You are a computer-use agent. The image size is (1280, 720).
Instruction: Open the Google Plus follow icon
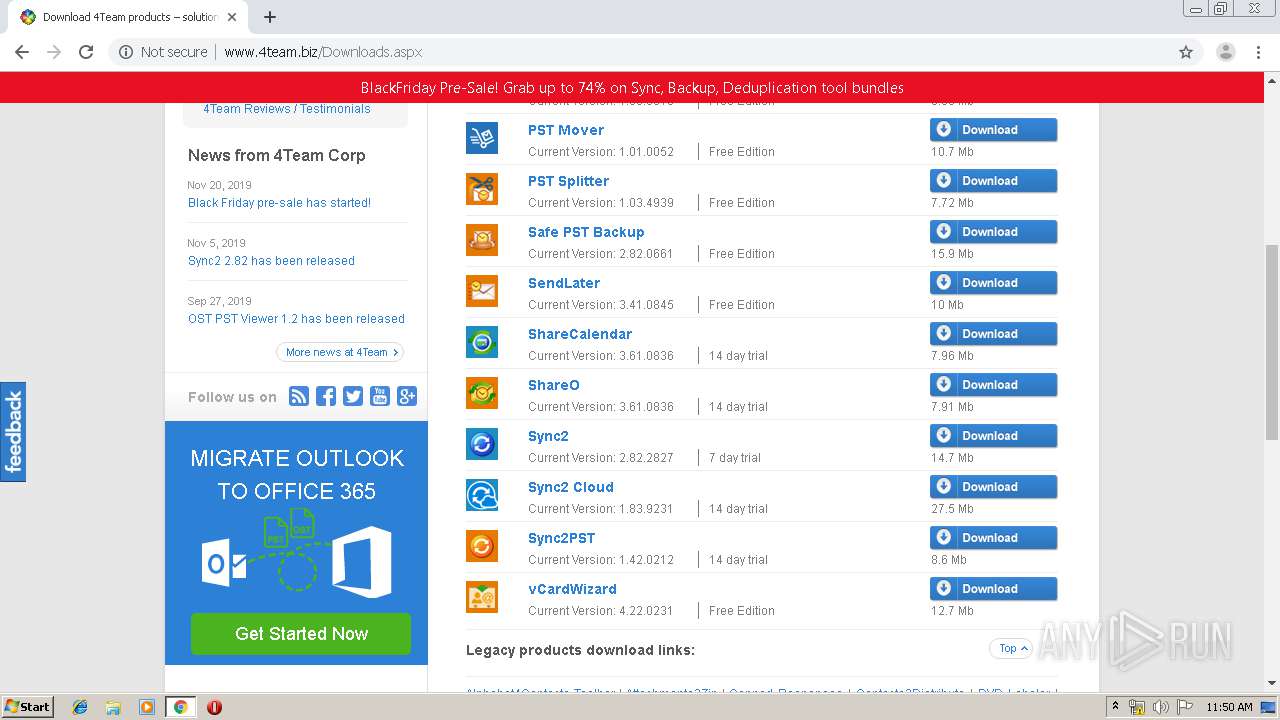click(x=407, y=396)
